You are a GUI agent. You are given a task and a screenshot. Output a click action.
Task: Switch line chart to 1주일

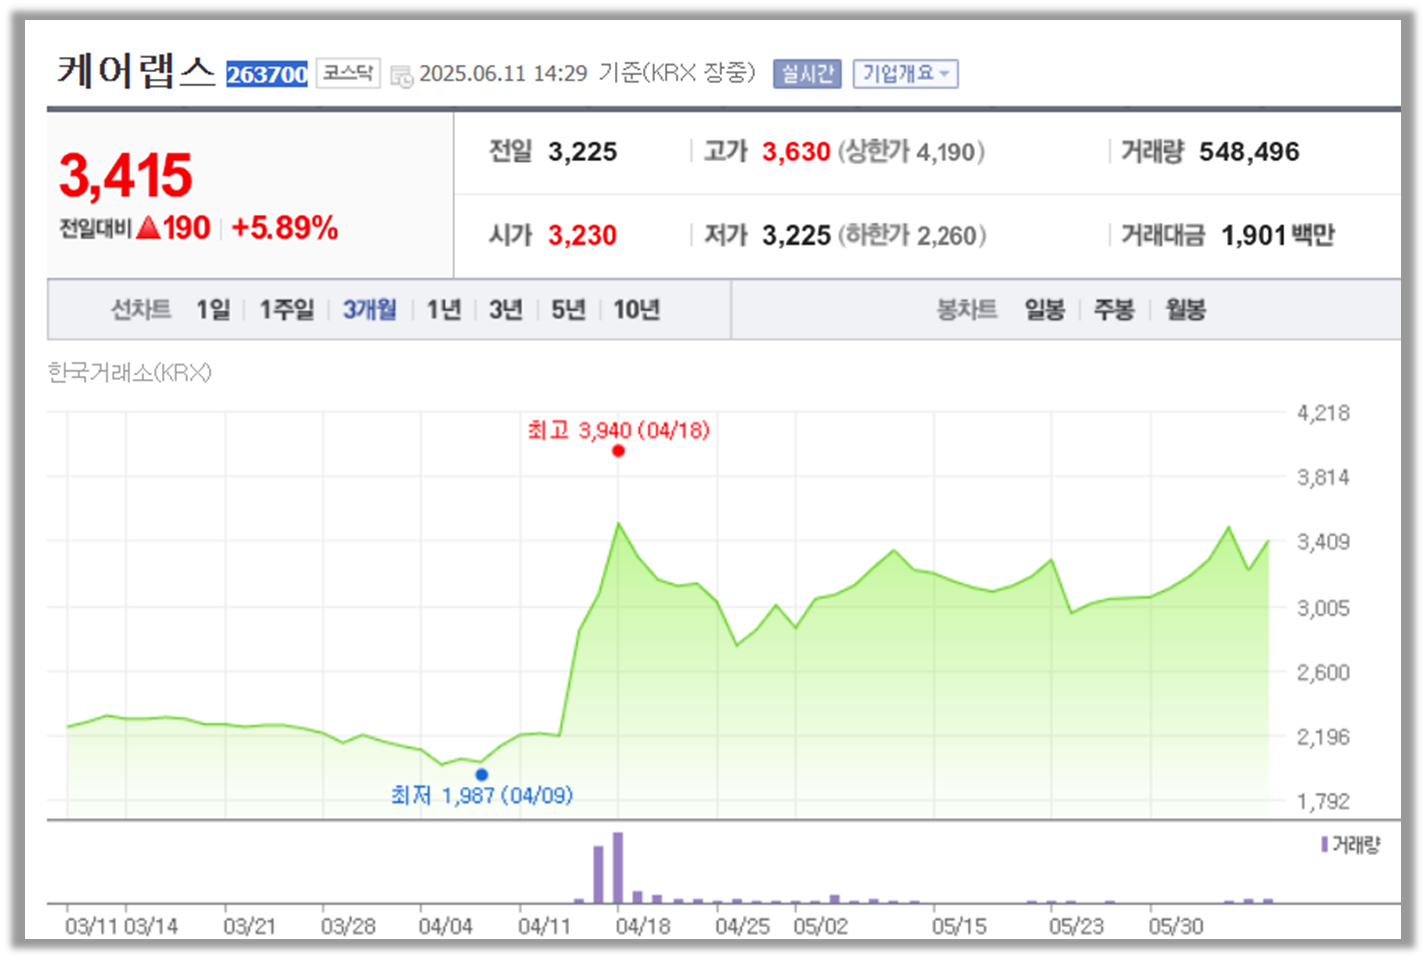[x=286, y=310]
